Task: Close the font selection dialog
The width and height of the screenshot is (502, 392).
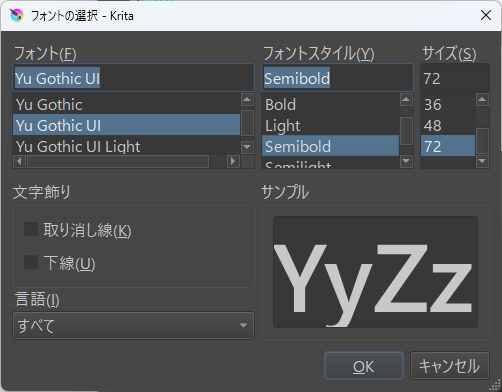Action: [486, 15]
